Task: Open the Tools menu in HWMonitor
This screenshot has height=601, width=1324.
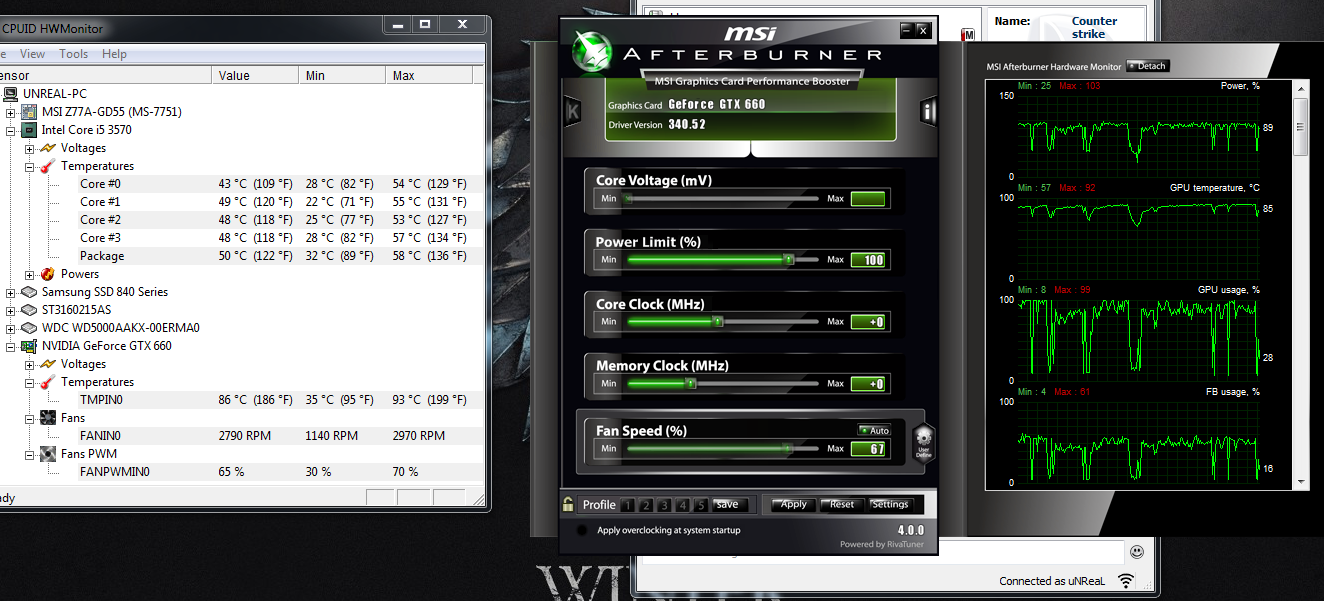Action: coord(73,54)
